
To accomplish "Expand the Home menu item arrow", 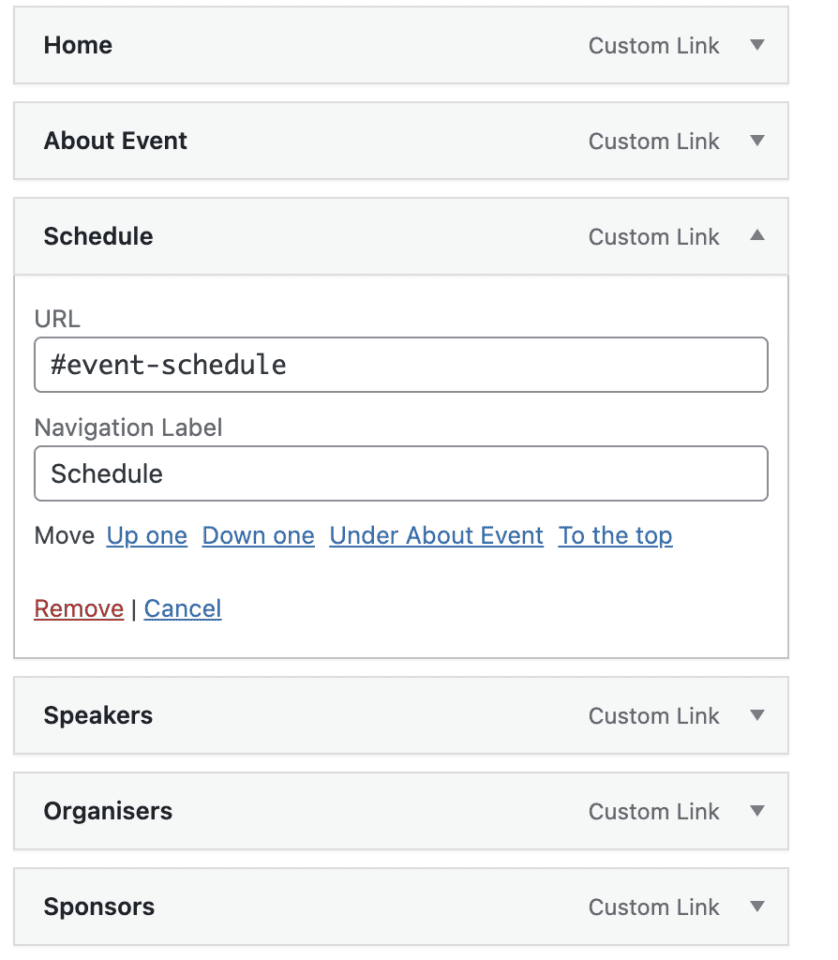I will click(757, 45).
